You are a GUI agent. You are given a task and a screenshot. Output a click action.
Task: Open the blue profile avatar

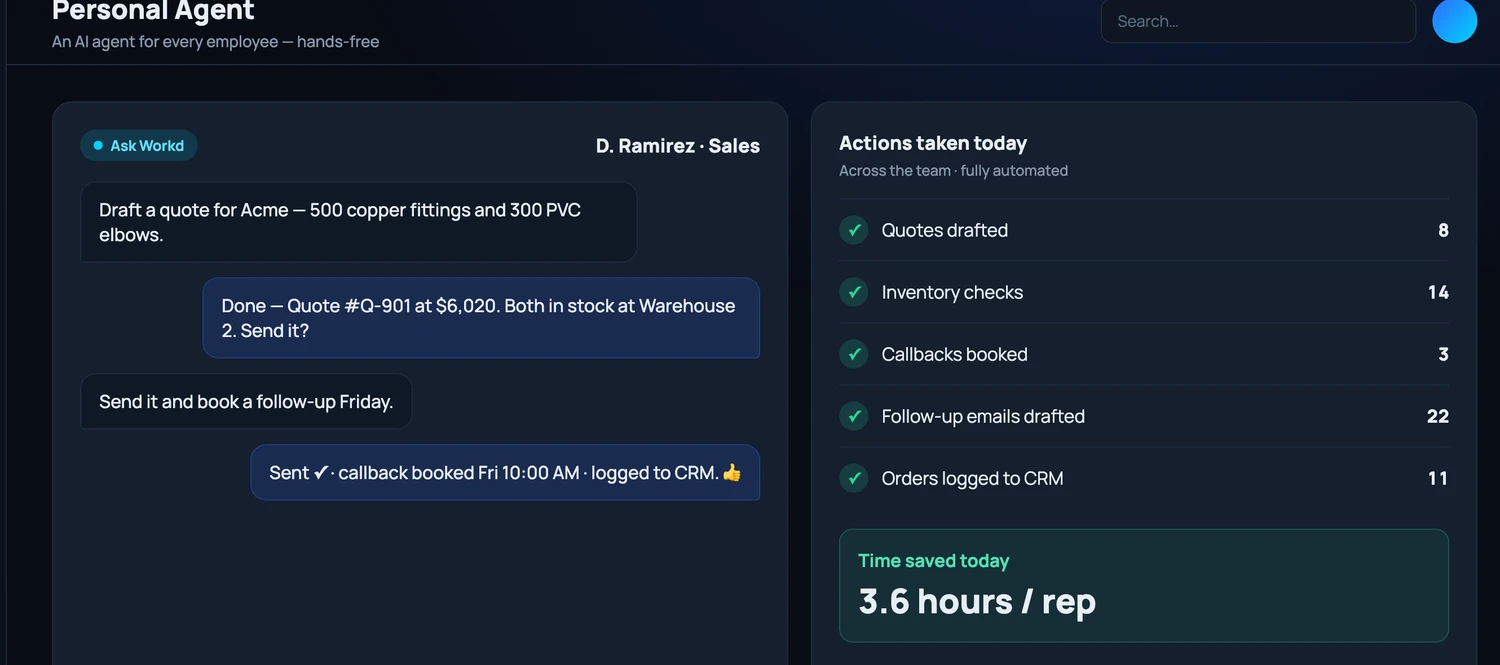pyautogui.click(x=1454, y=21)
